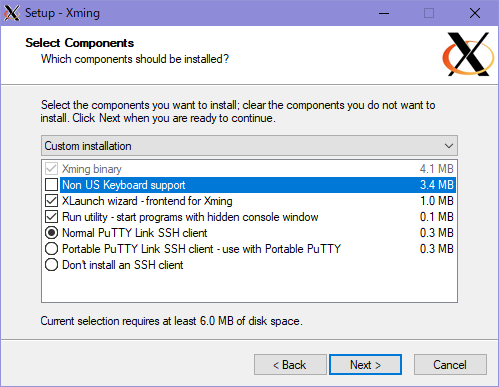Go Back to previous setup page
Viewport: 499px width, 387px height.
290,365
